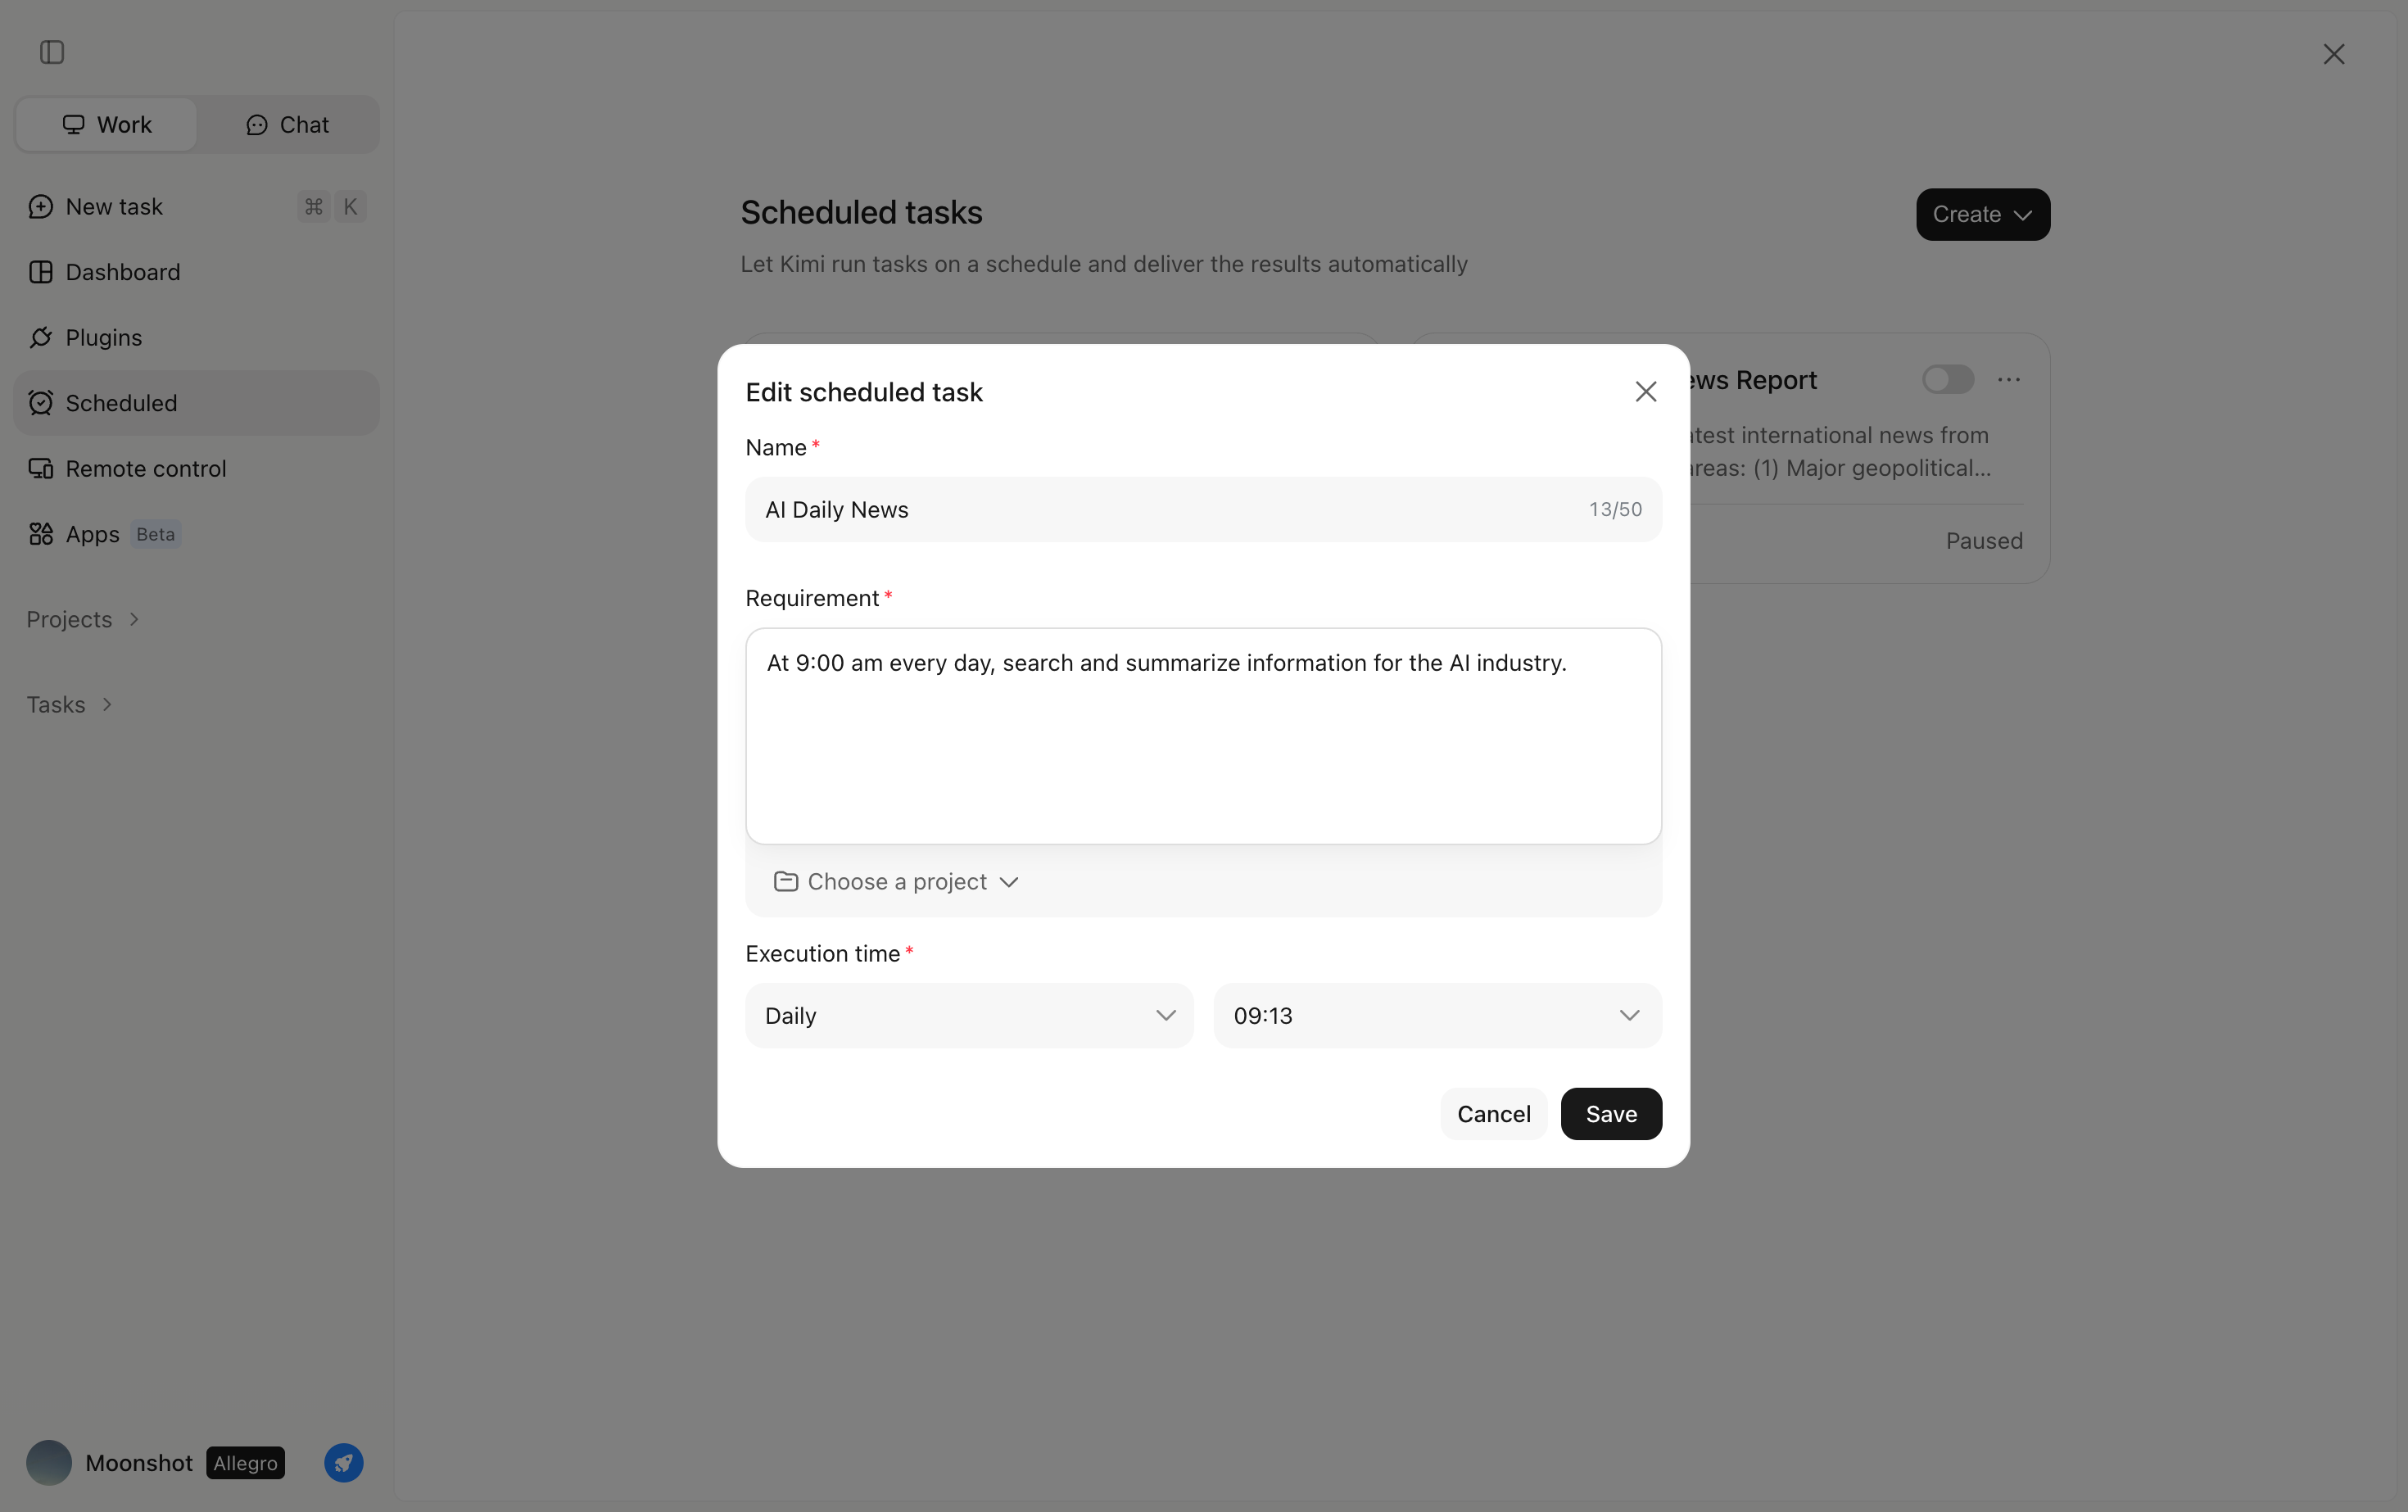
Task: Collapse the sidebar panel icon
Action: pyautogui.click(x=52, y=52)
